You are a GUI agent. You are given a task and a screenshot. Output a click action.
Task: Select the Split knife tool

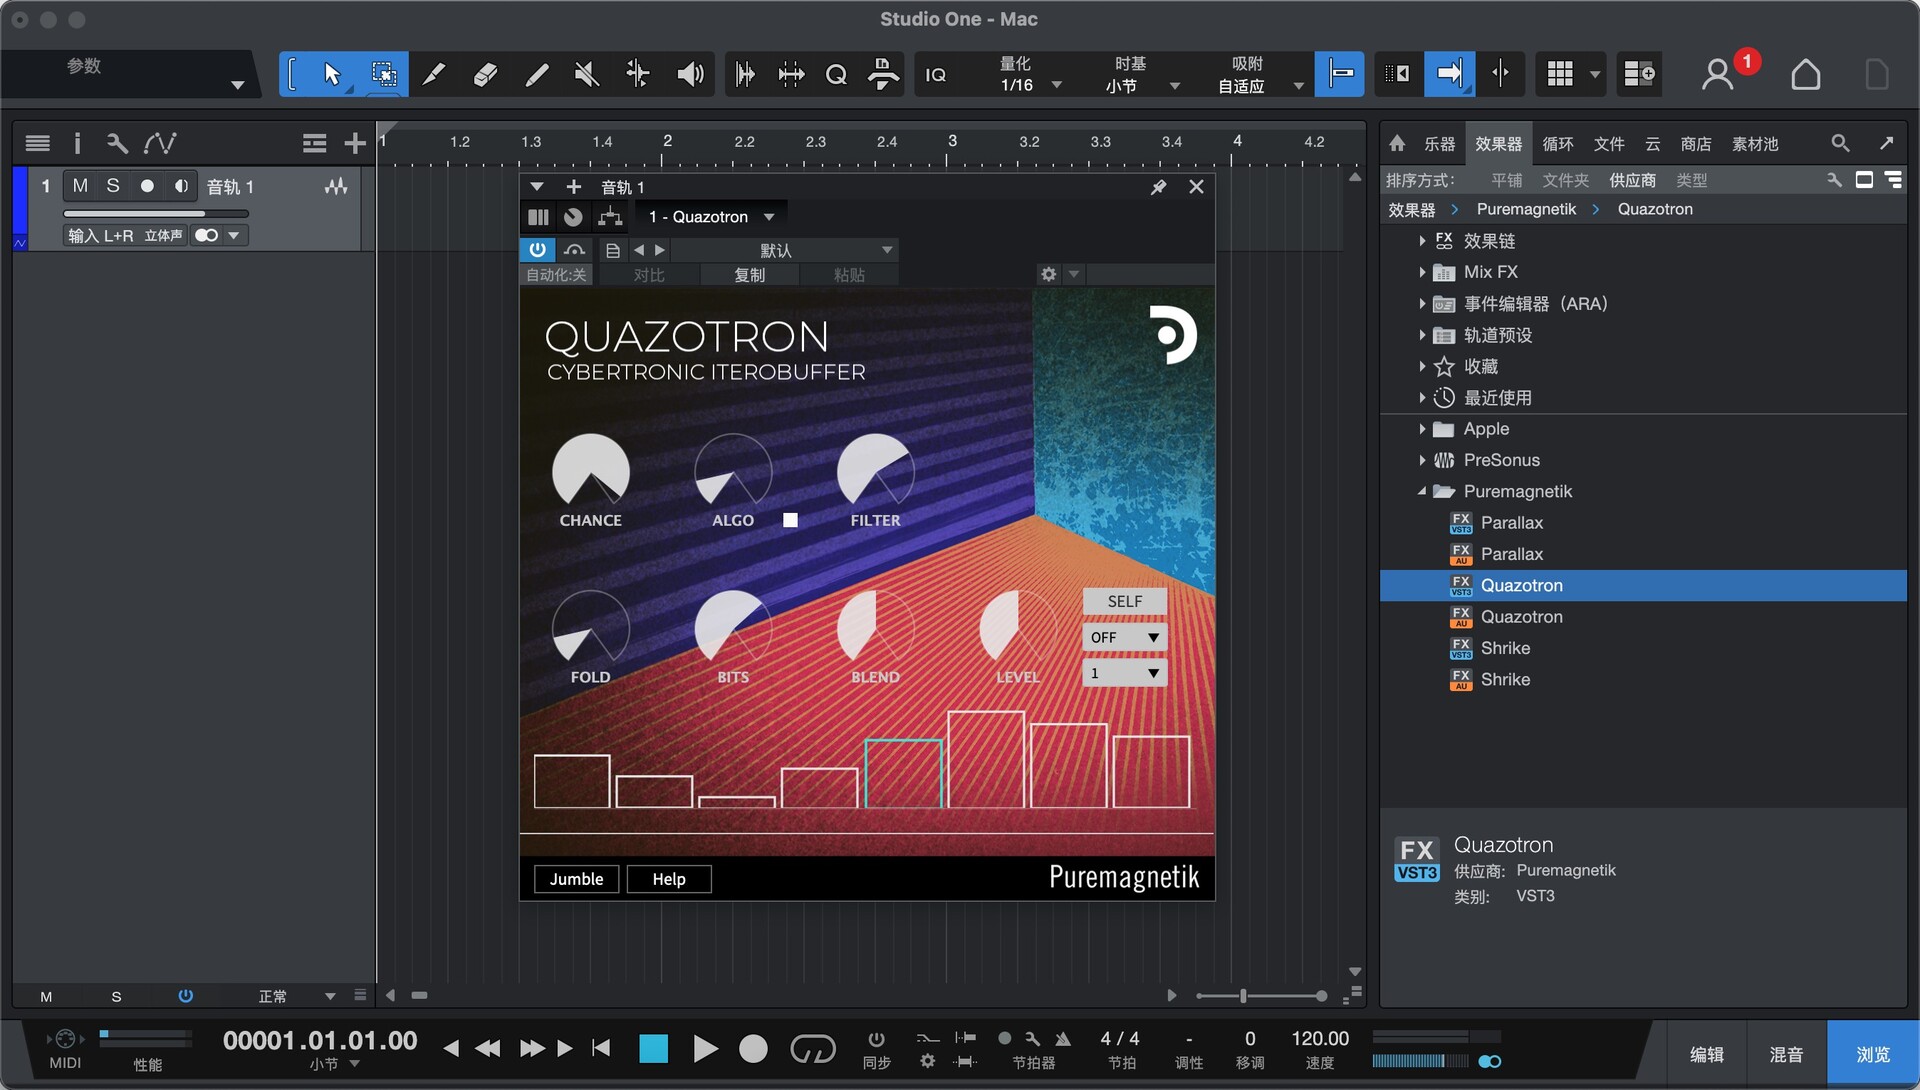[433, 74]
